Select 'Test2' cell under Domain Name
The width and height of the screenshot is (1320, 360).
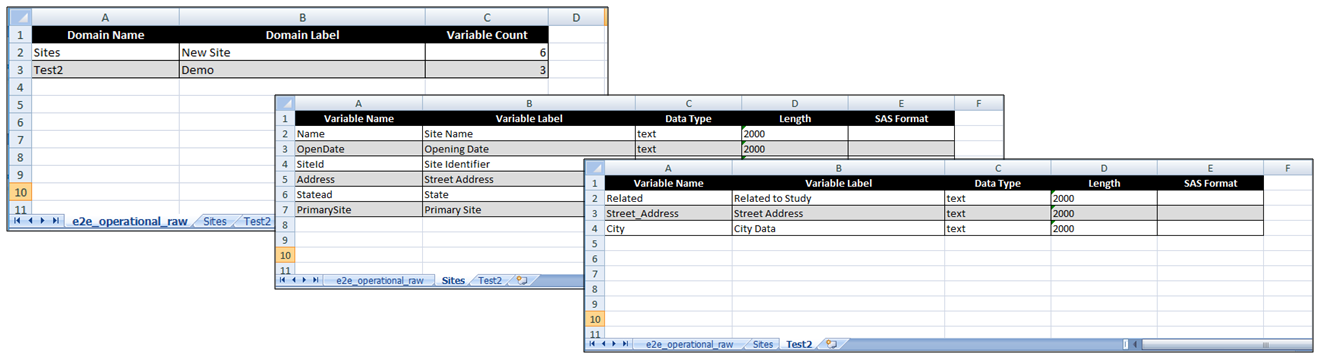(x=105, y=70)
